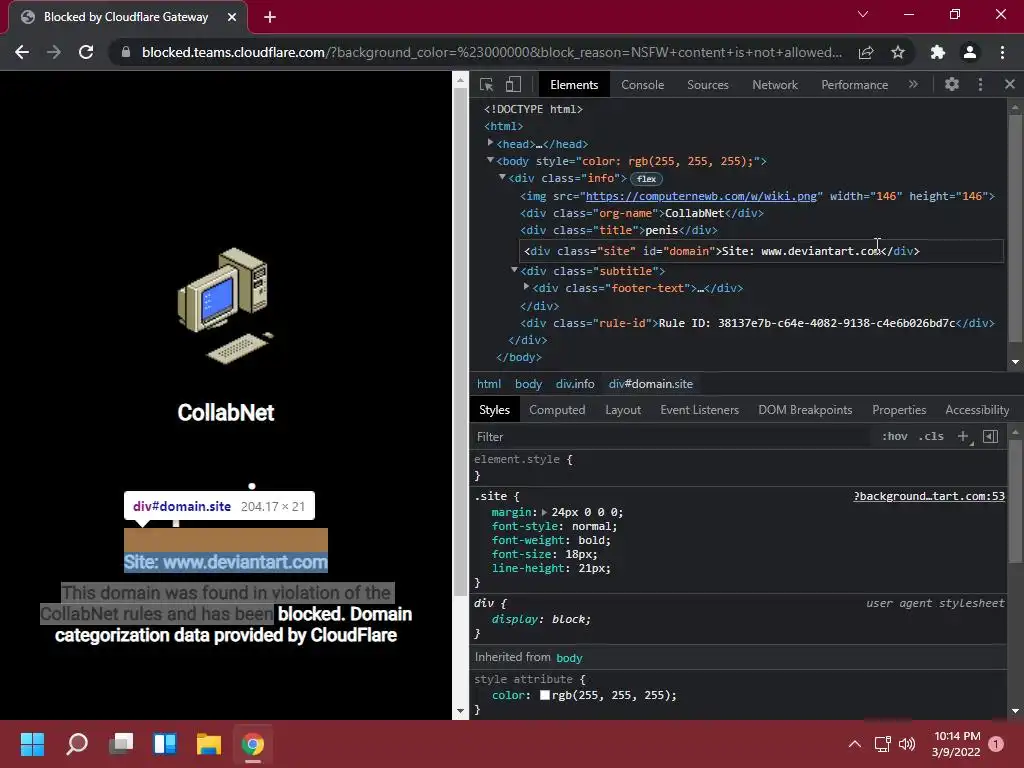Expand the margin shorthand property triangle

pos(544,512)
